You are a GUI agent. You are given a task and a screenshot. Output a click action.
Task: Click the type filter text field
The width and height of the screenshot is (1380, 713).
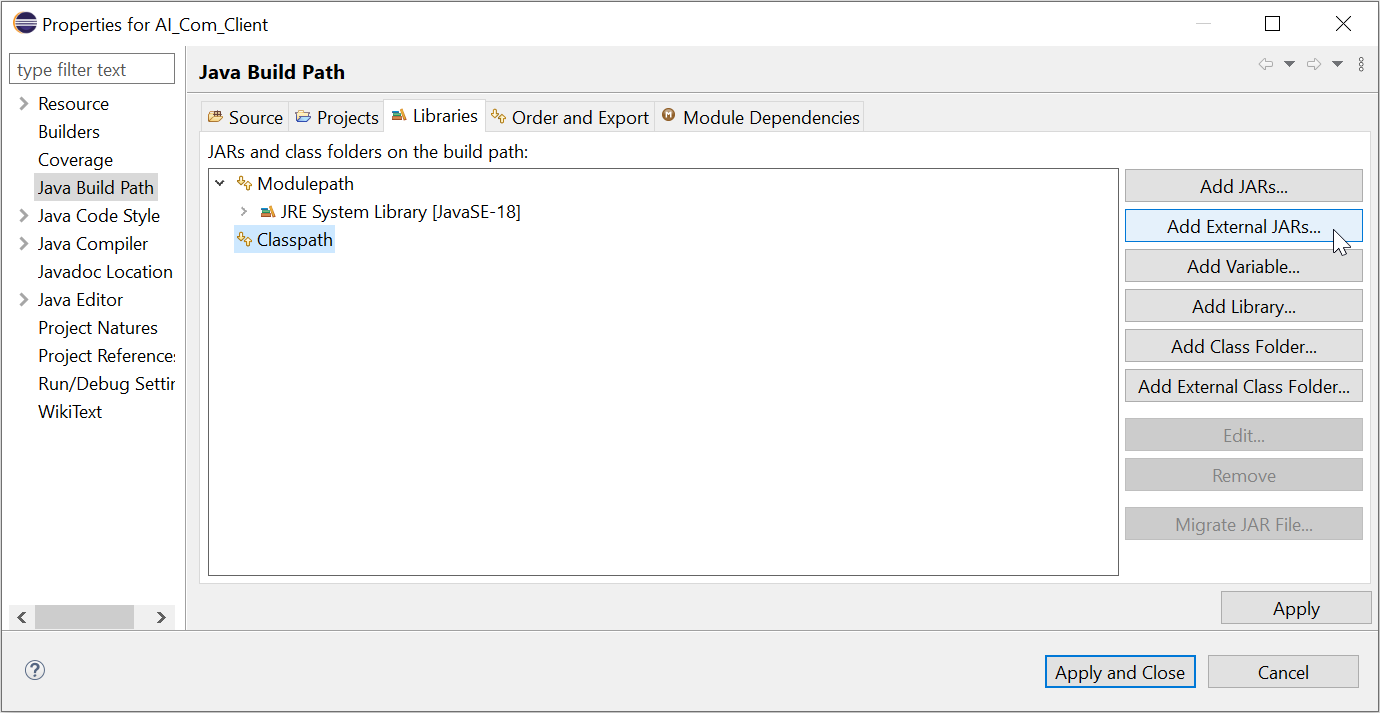(92, 69)
